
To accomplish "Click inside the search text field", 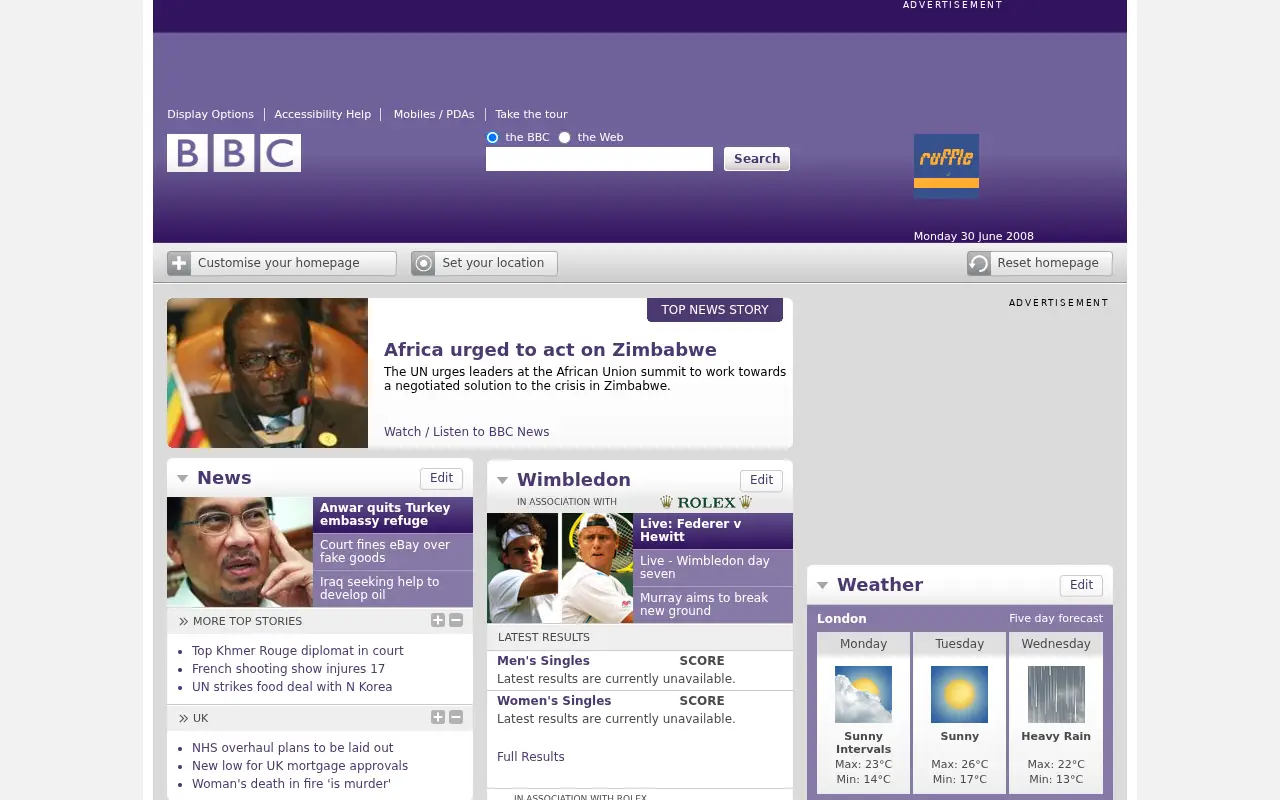I will click(x=599, y=159).
